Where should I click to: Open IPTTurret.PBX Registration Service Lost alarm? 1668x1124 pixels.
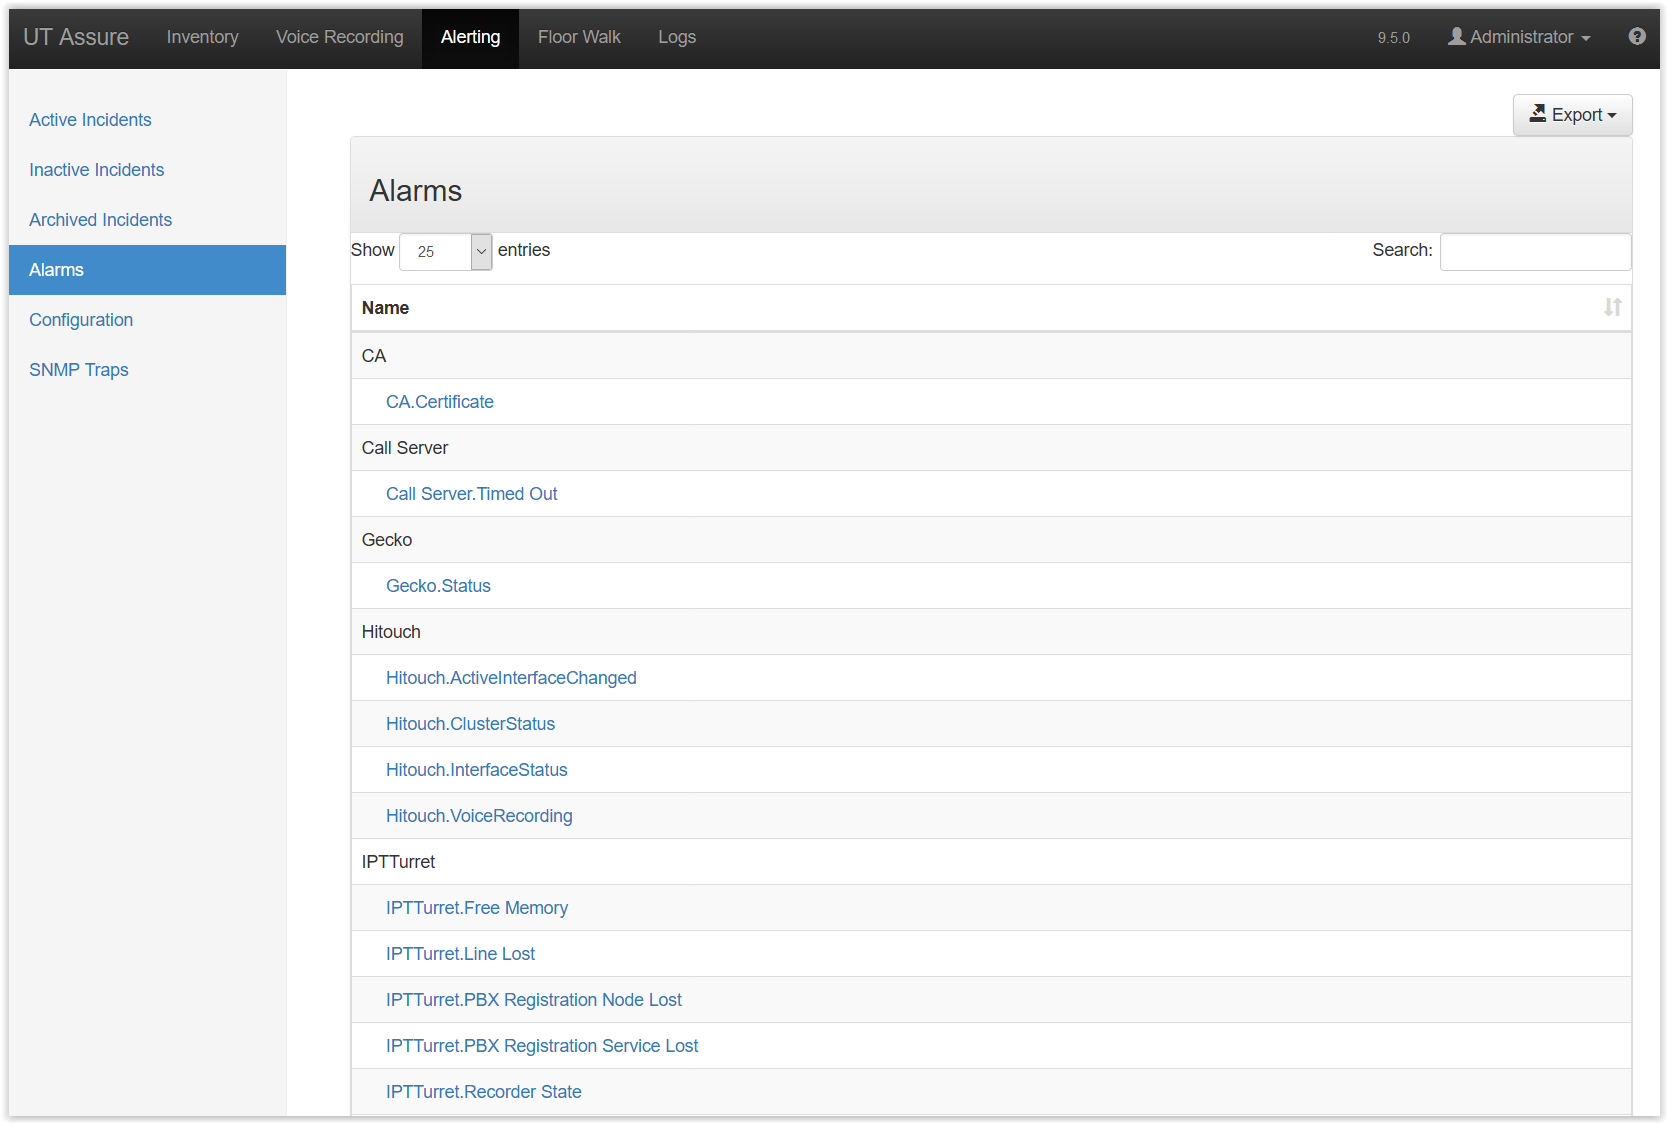[x=542, y=1046]
